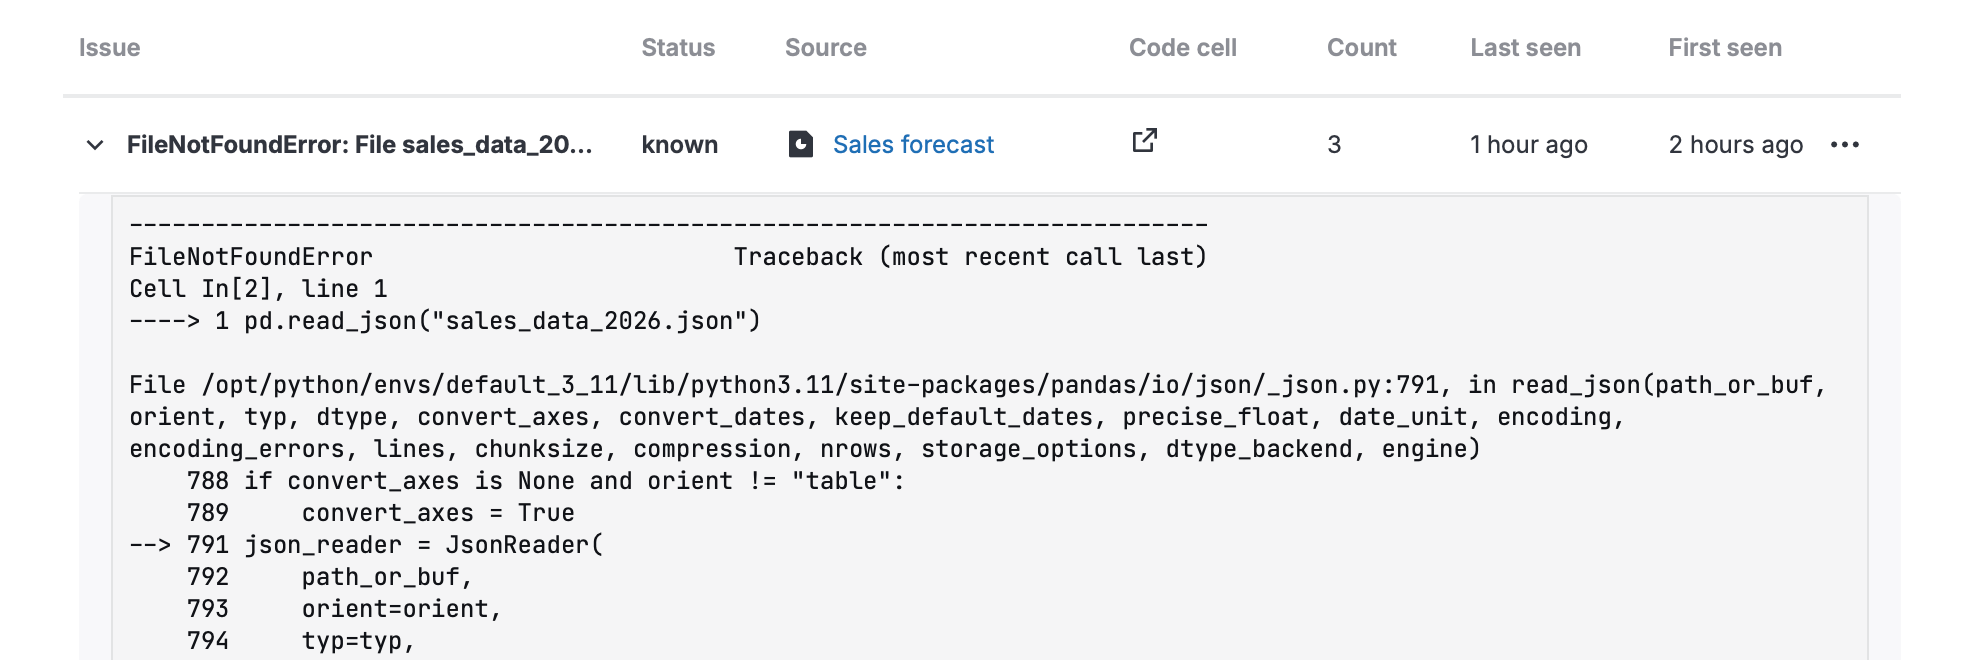The height and width of the screenshot is (660, 1964).
Task: Click the 1 hour ago timestamp
Action: pos(1527,145)
